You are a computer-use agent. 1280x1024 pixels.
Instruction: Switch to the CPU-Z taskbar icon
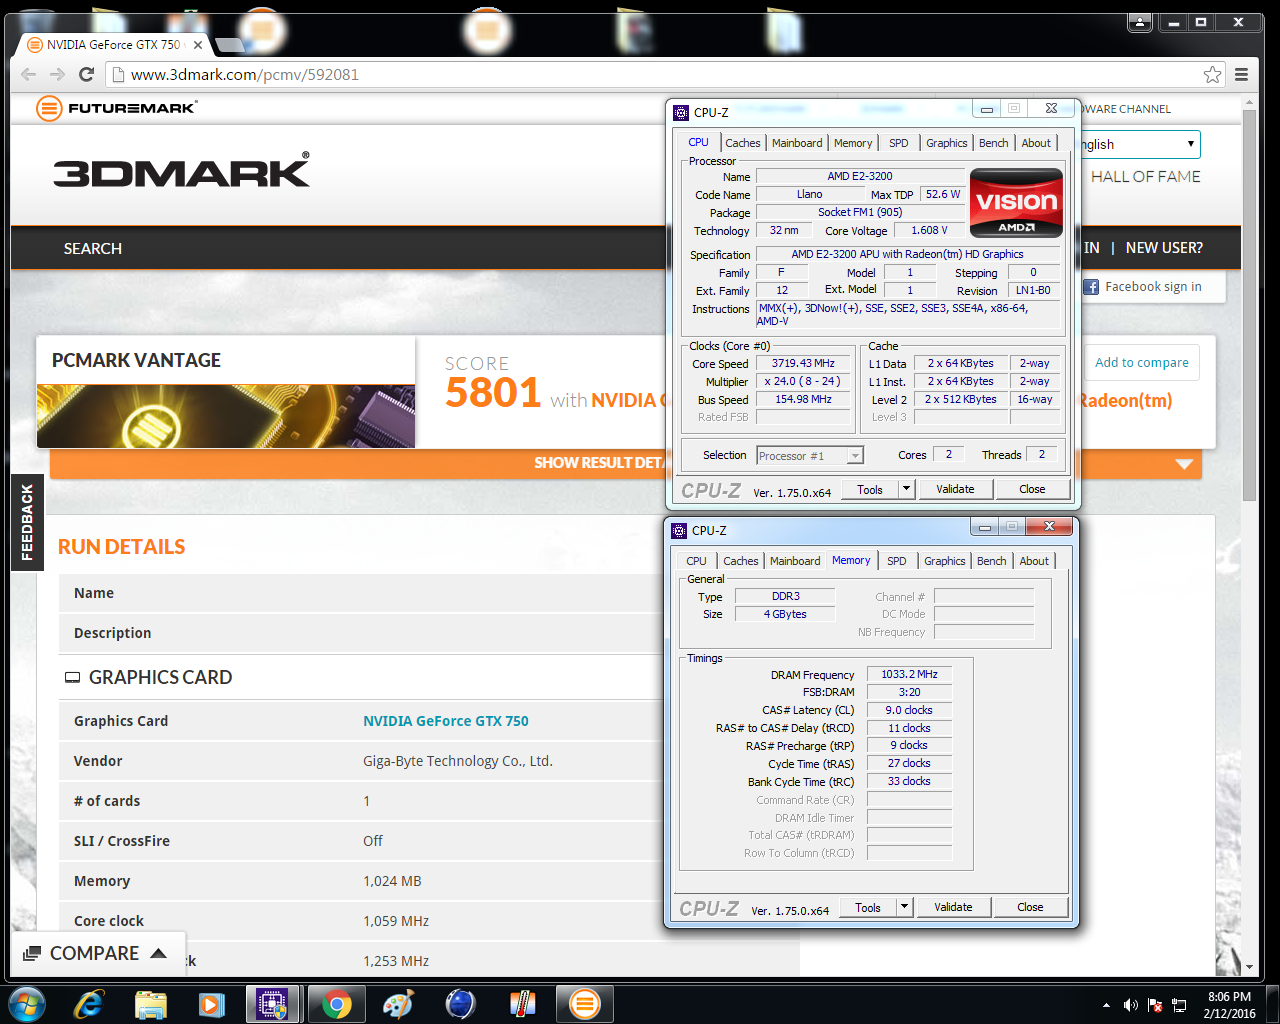(x=272, y=1004)
